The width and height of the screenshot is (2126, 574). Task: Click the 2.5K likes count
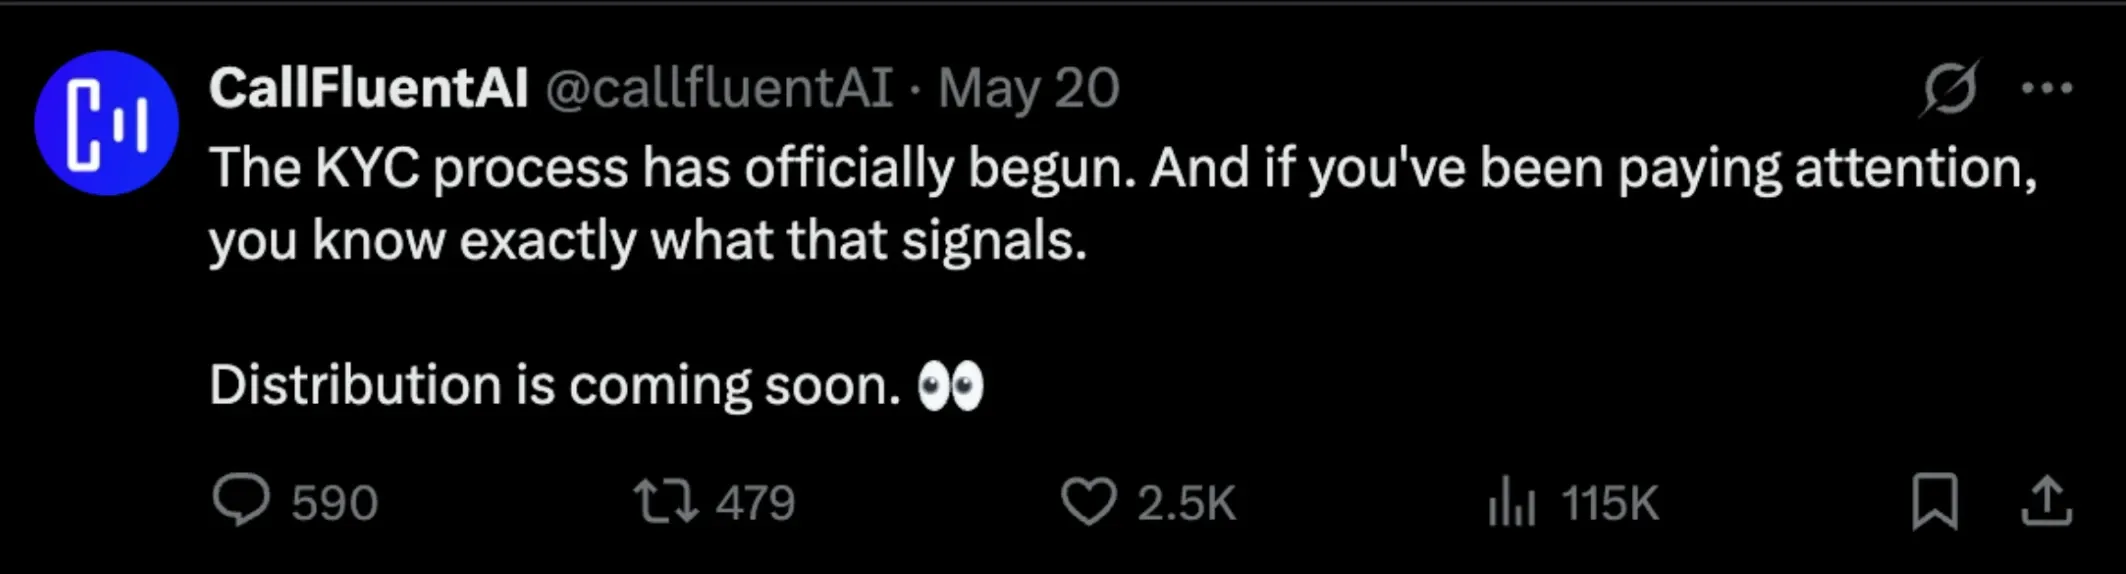[x=1187, y=502]
